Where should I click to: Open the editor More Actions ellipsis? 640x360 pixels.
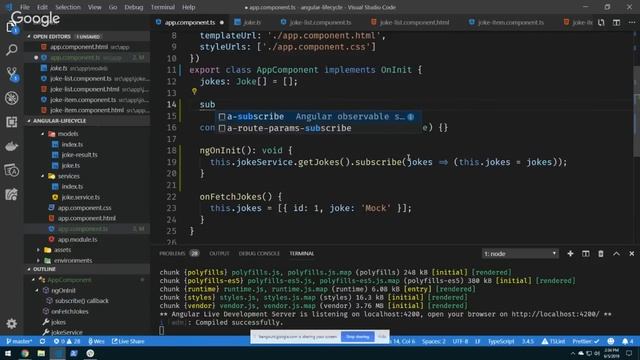pyautogui.click(x=631, y=22)
